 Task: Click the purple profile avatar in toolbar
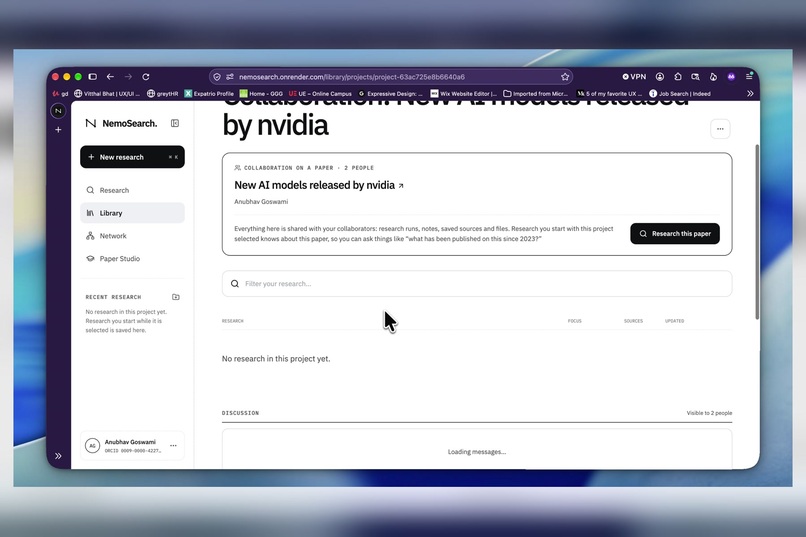point(731,77)
